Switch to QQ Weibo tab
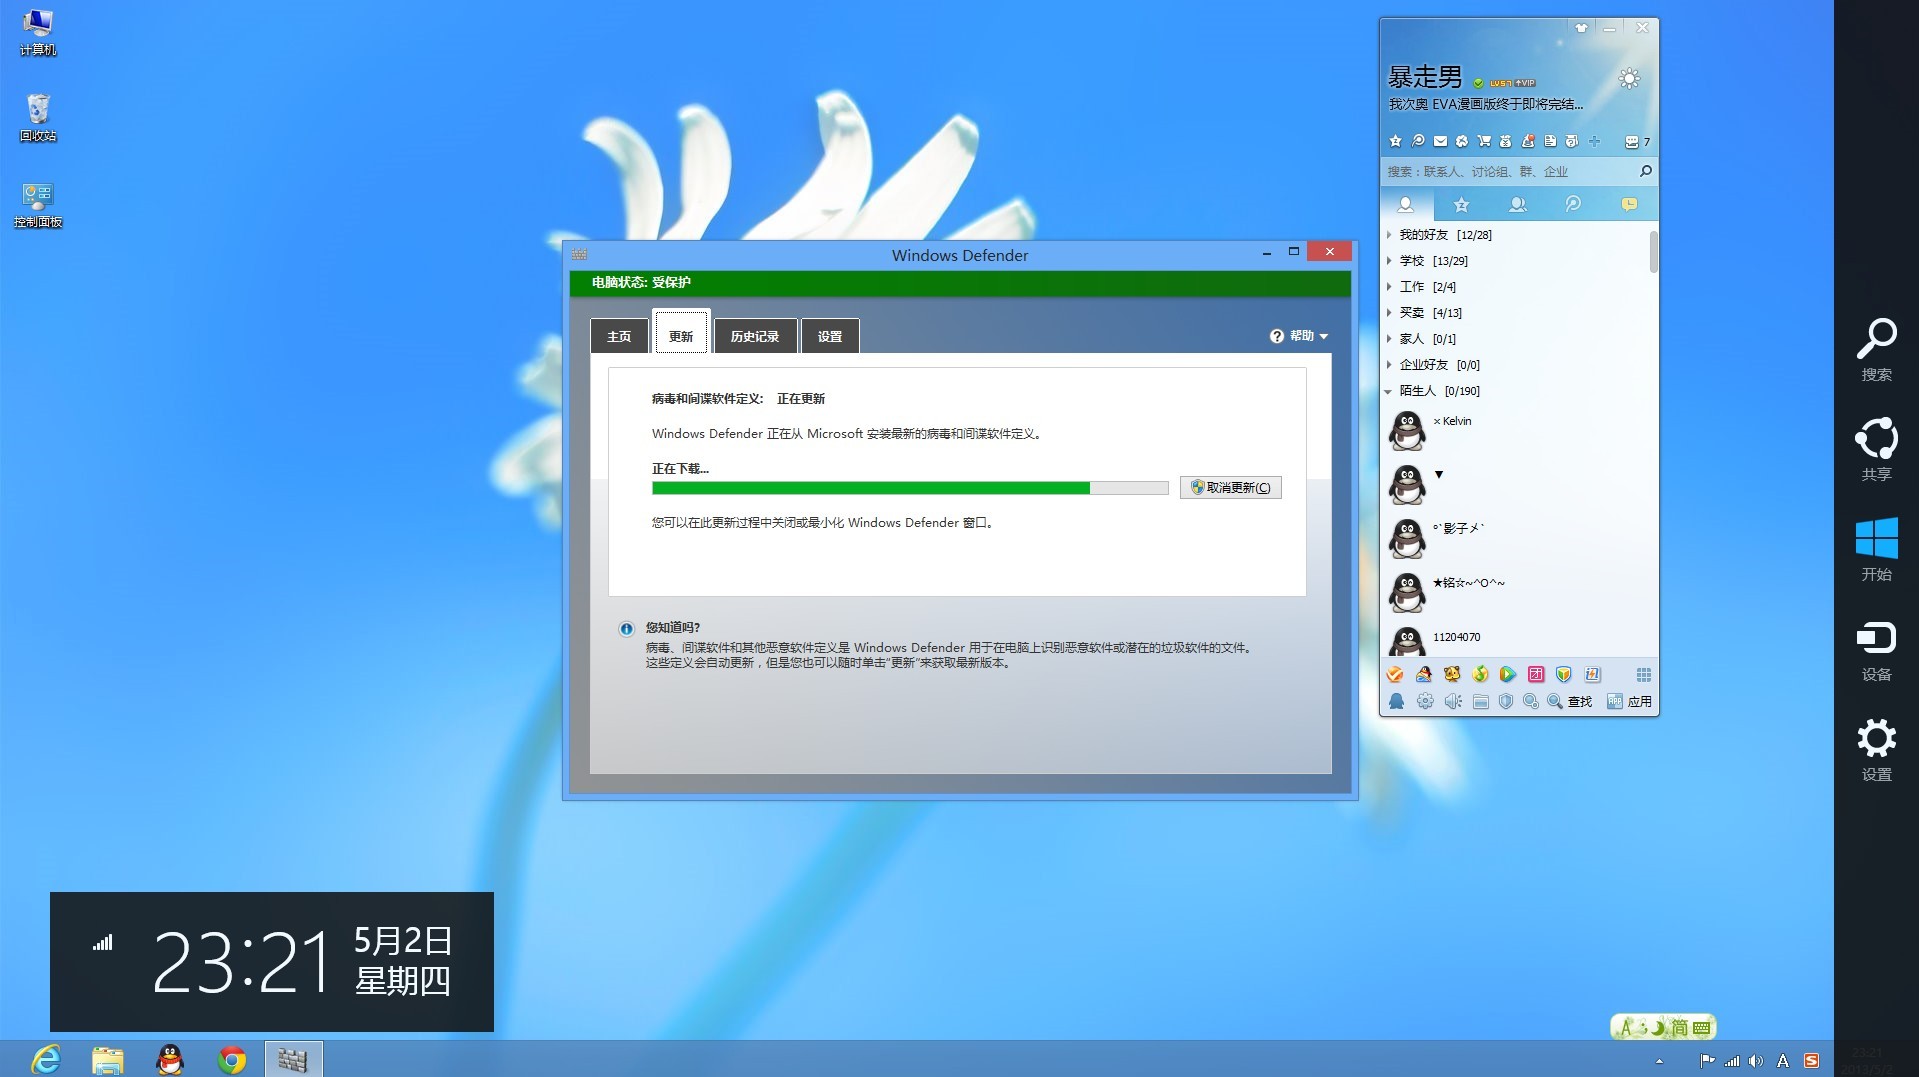Viewport: 1919px width, 1077px height. click(x=1573, y=204)
